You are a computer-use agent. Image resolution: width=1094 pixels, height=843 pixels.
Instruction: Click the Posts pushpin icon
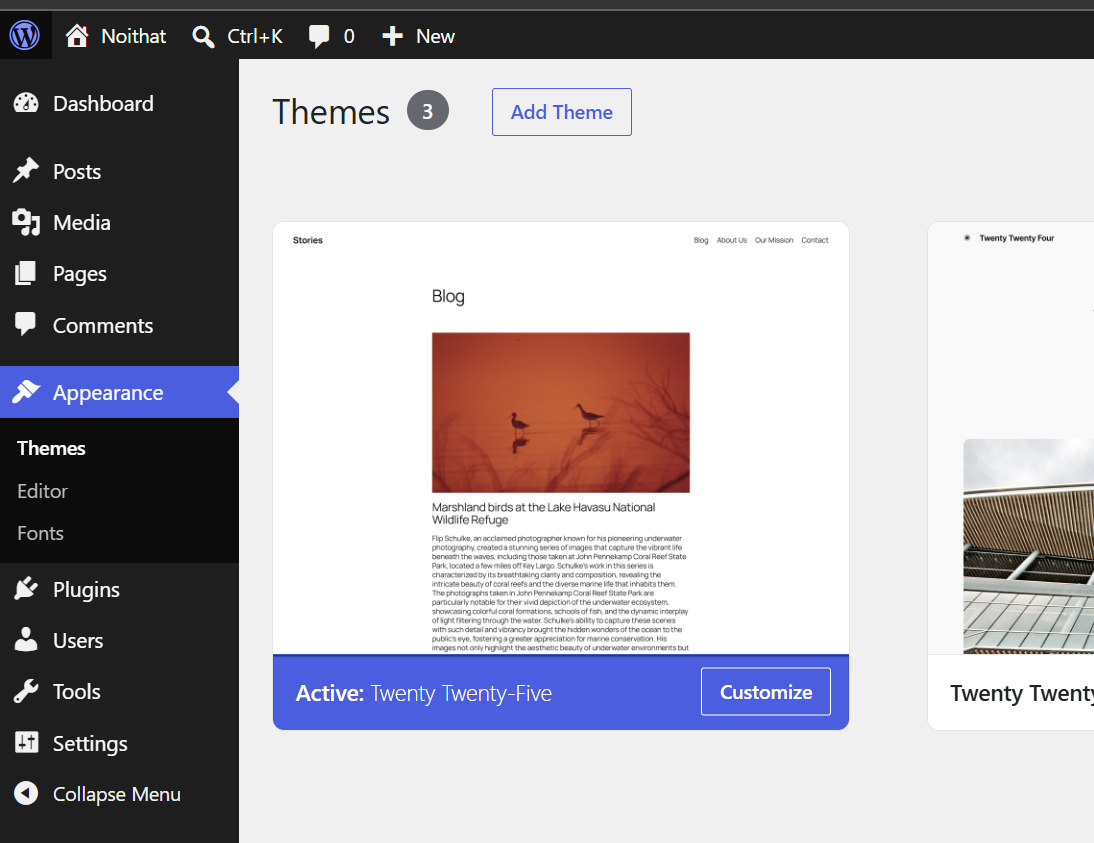point(27,171)
